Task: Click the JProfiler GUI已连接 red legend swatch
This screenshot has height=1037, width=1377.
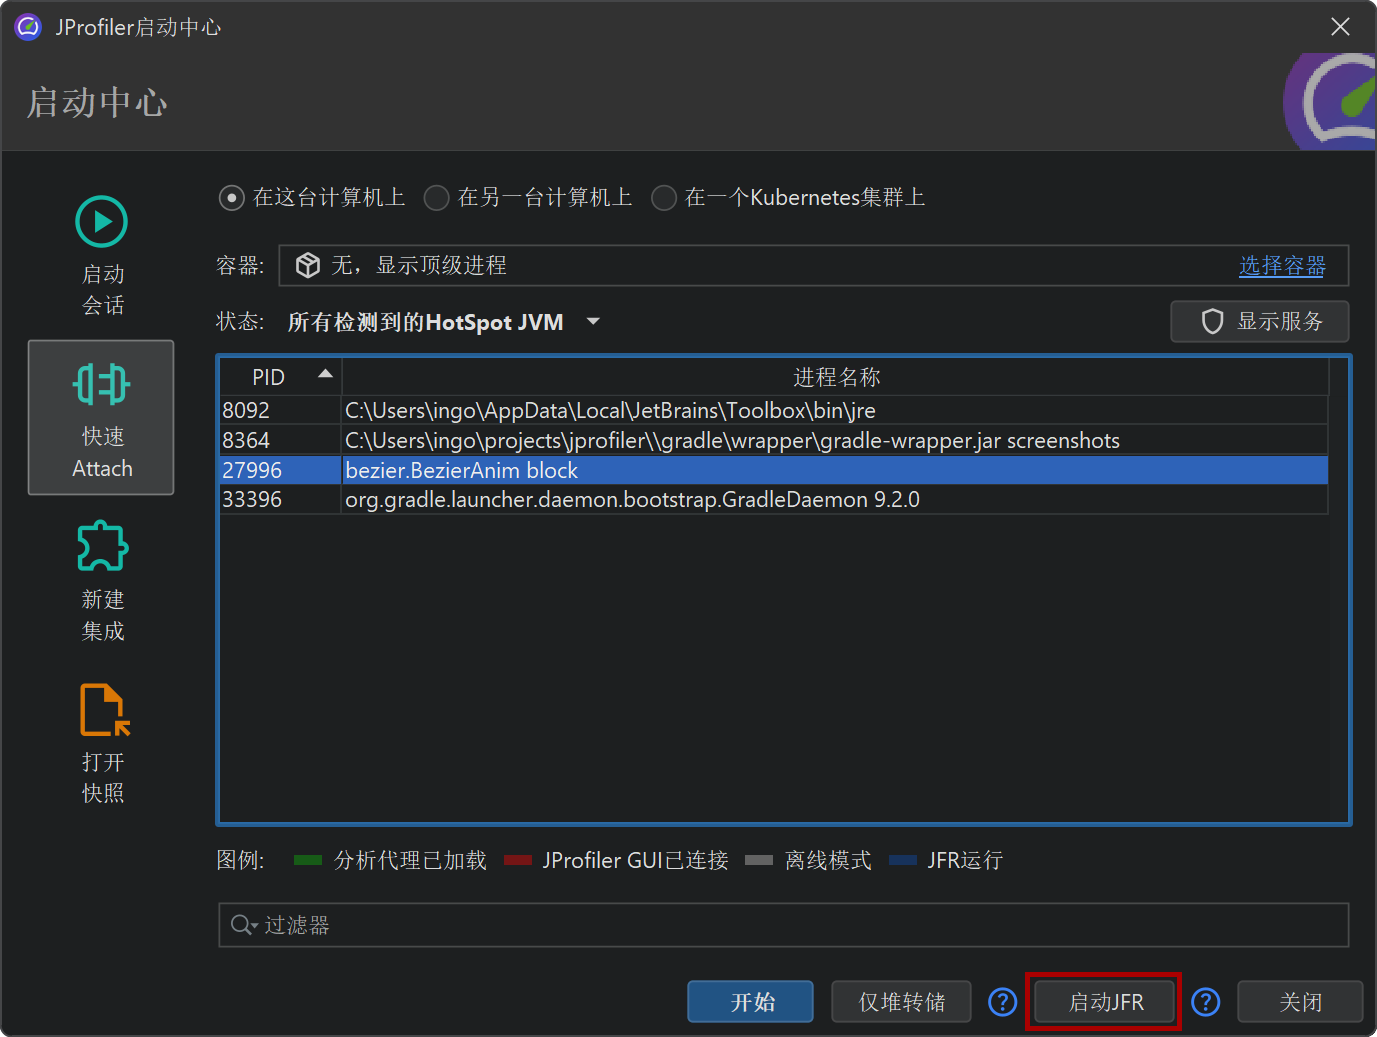Action: 518,860
